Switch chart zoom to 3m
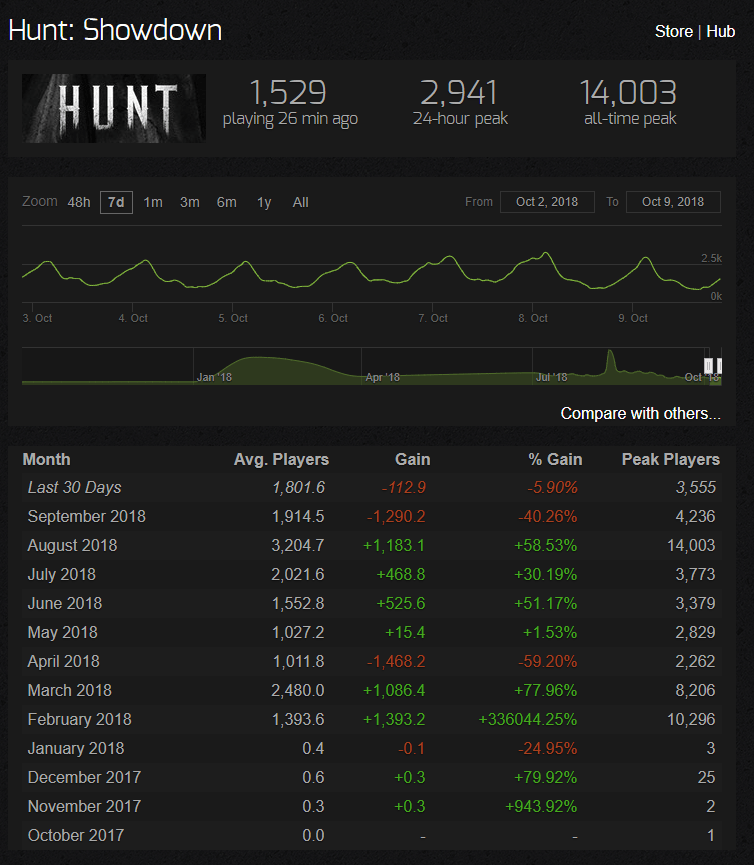This screenshot has width=754, height=865. pyautogui.click(x=190, y=202)
